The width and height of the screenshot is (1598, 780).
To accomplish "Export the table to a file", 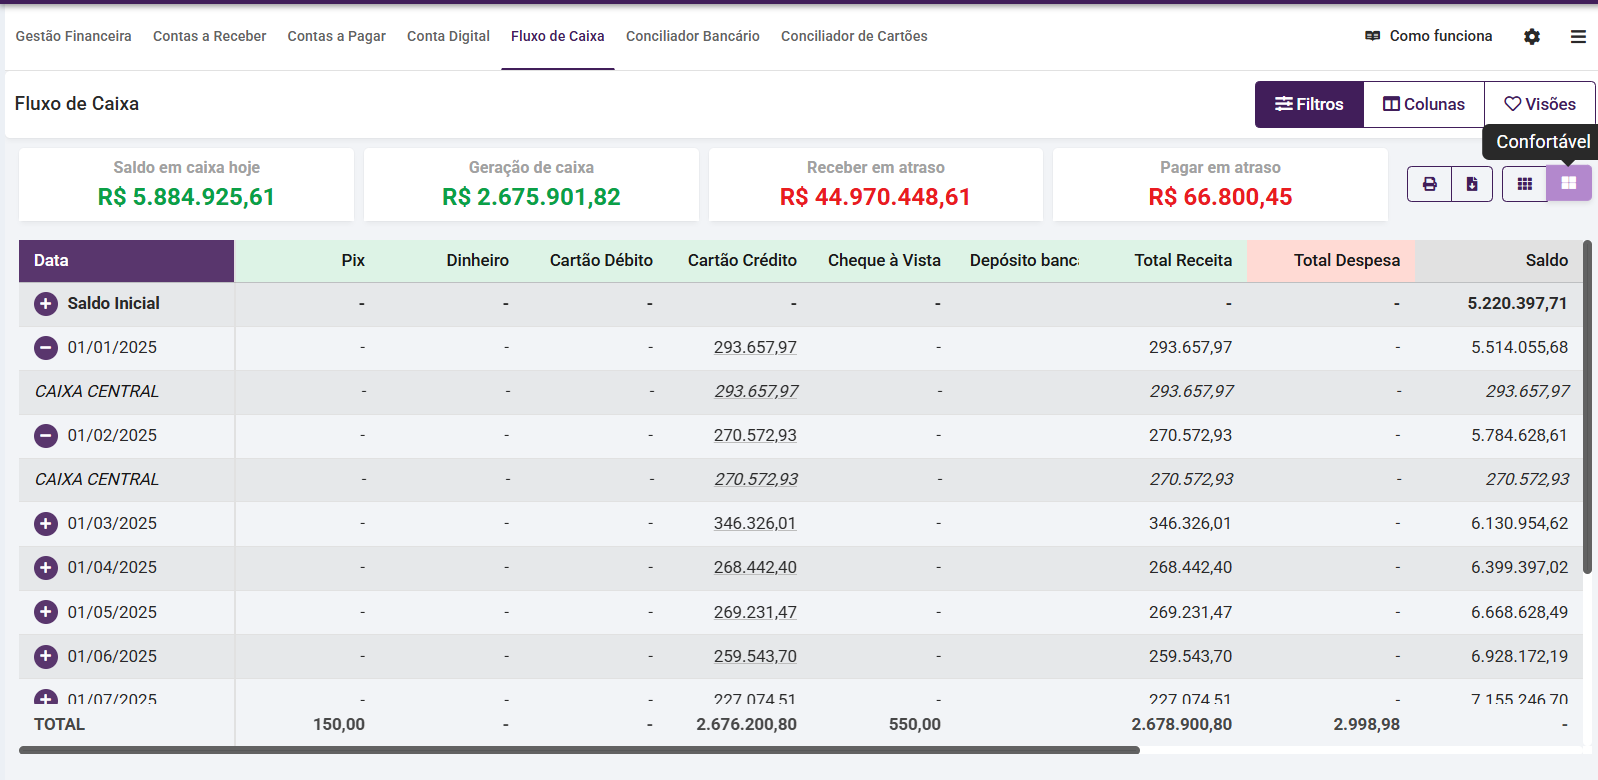I will click(1472, 184).
